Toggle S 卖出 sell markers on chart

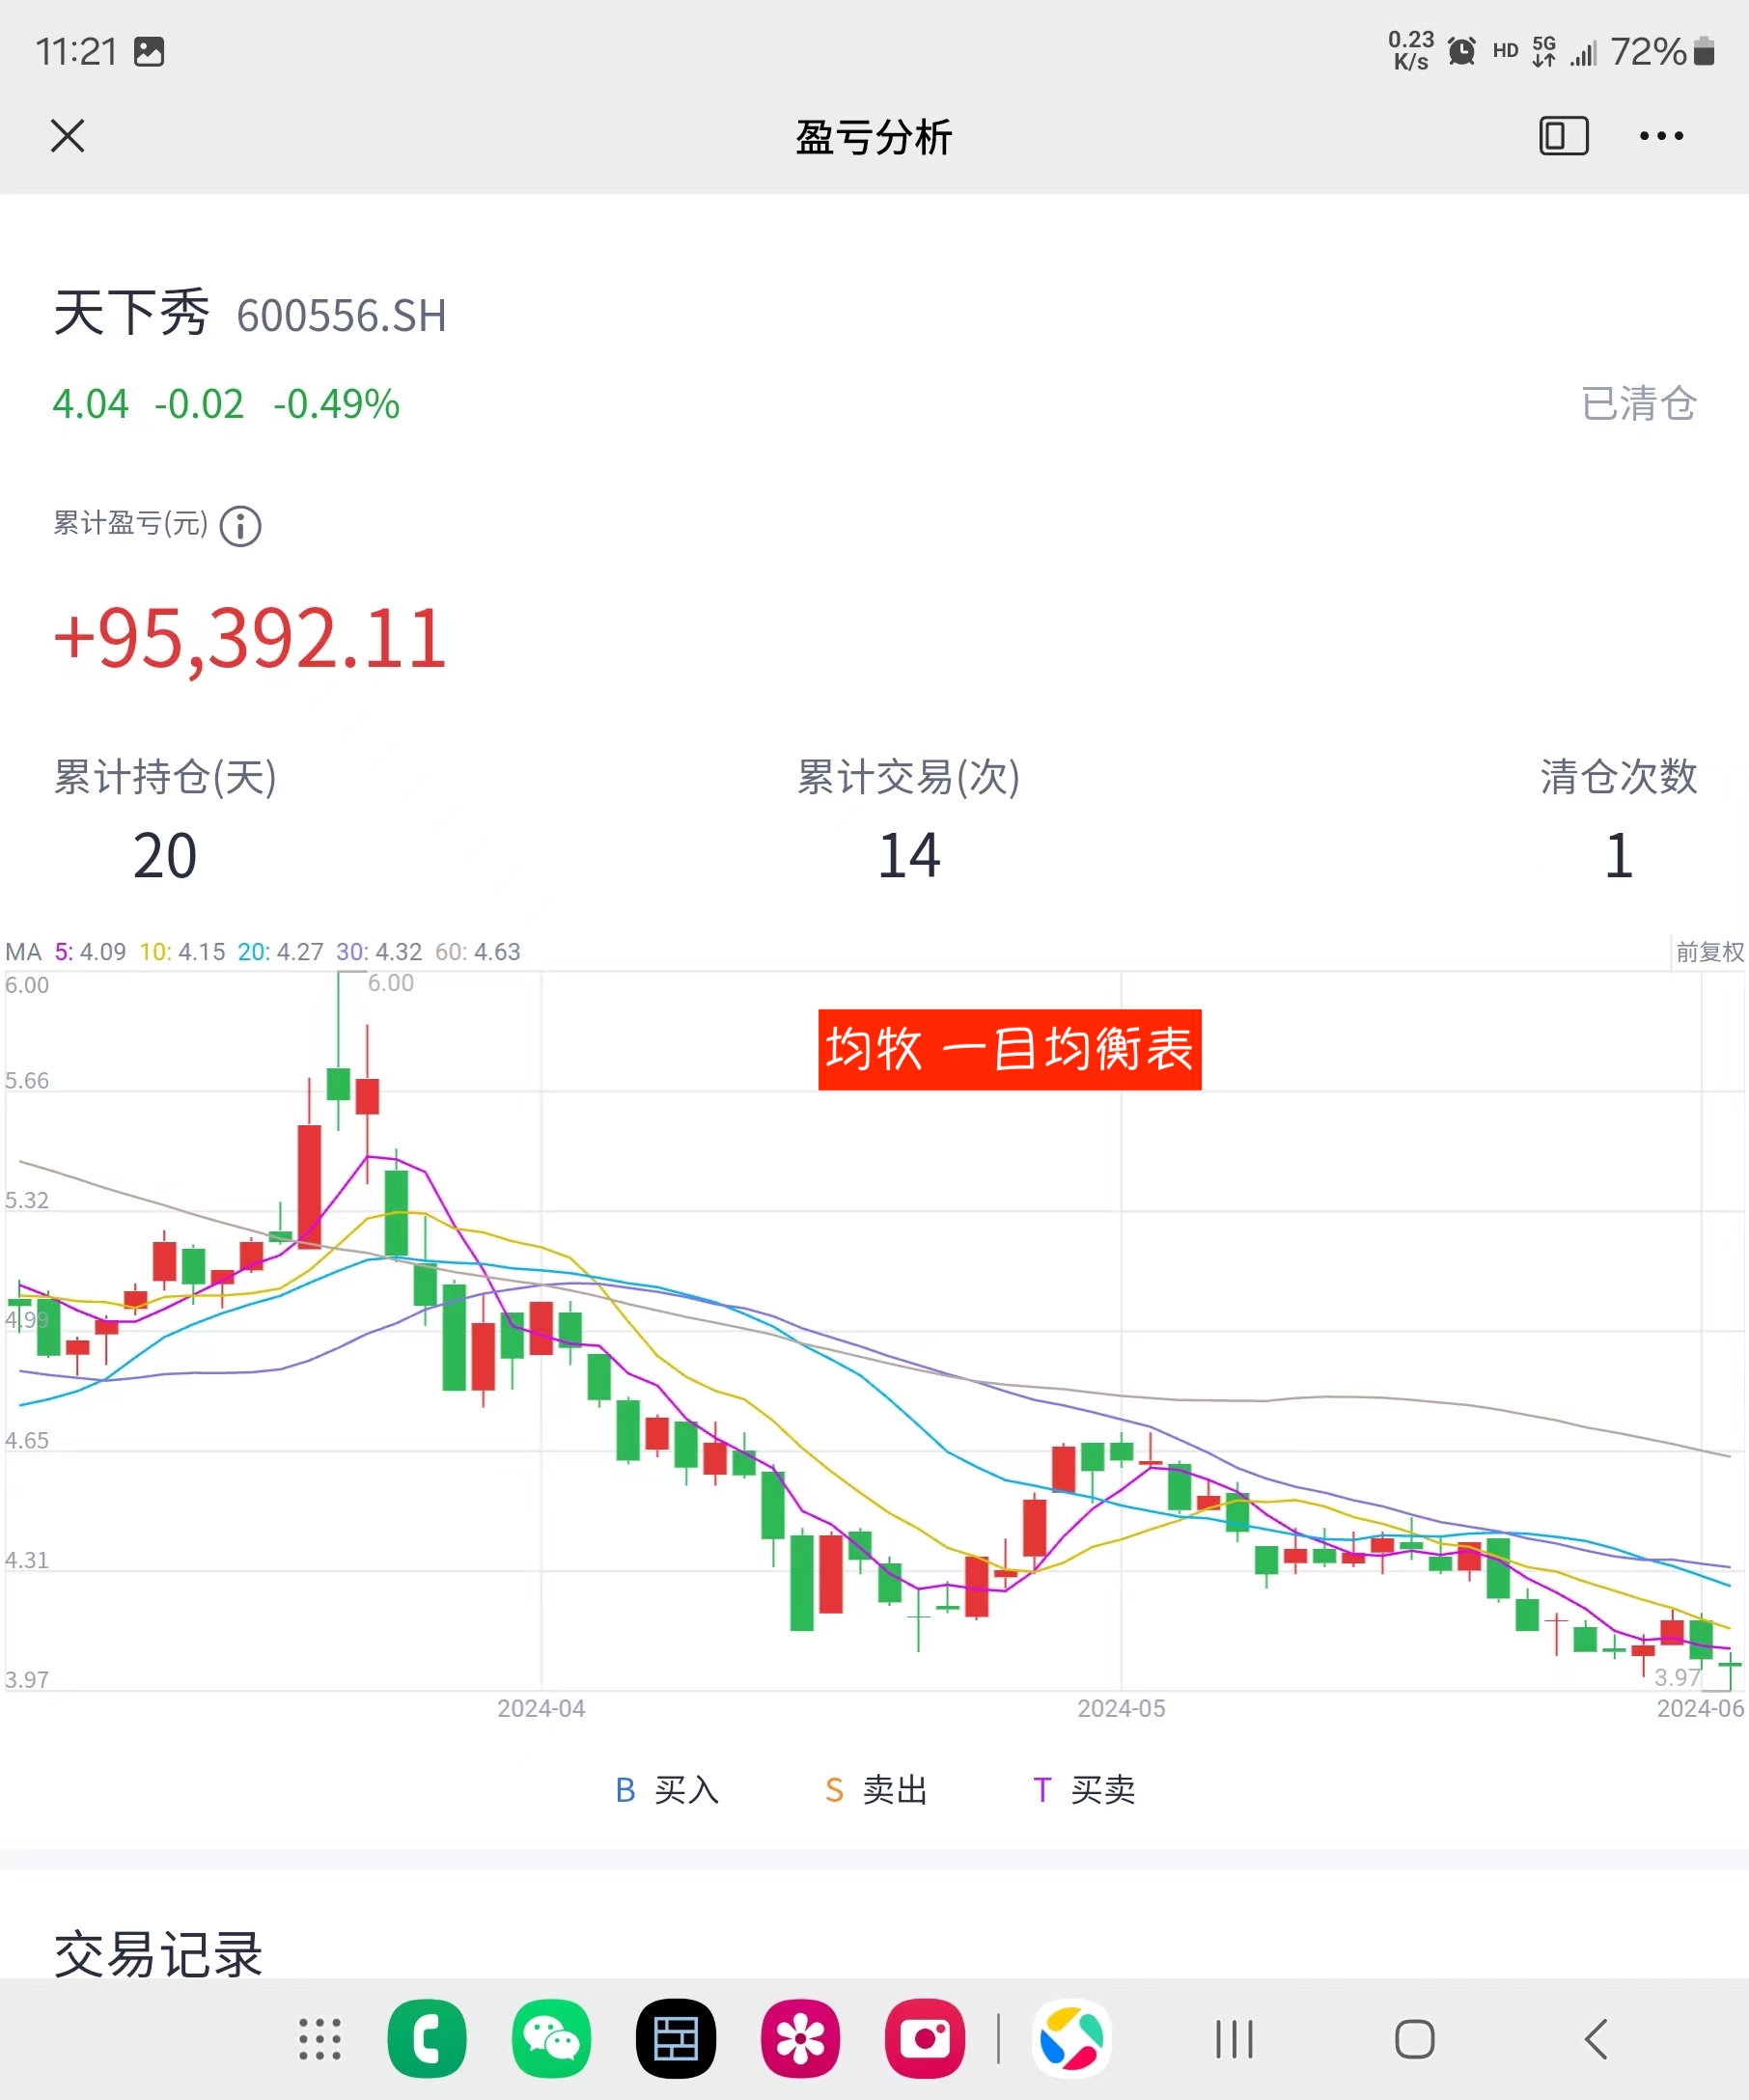click(876, 1790)
